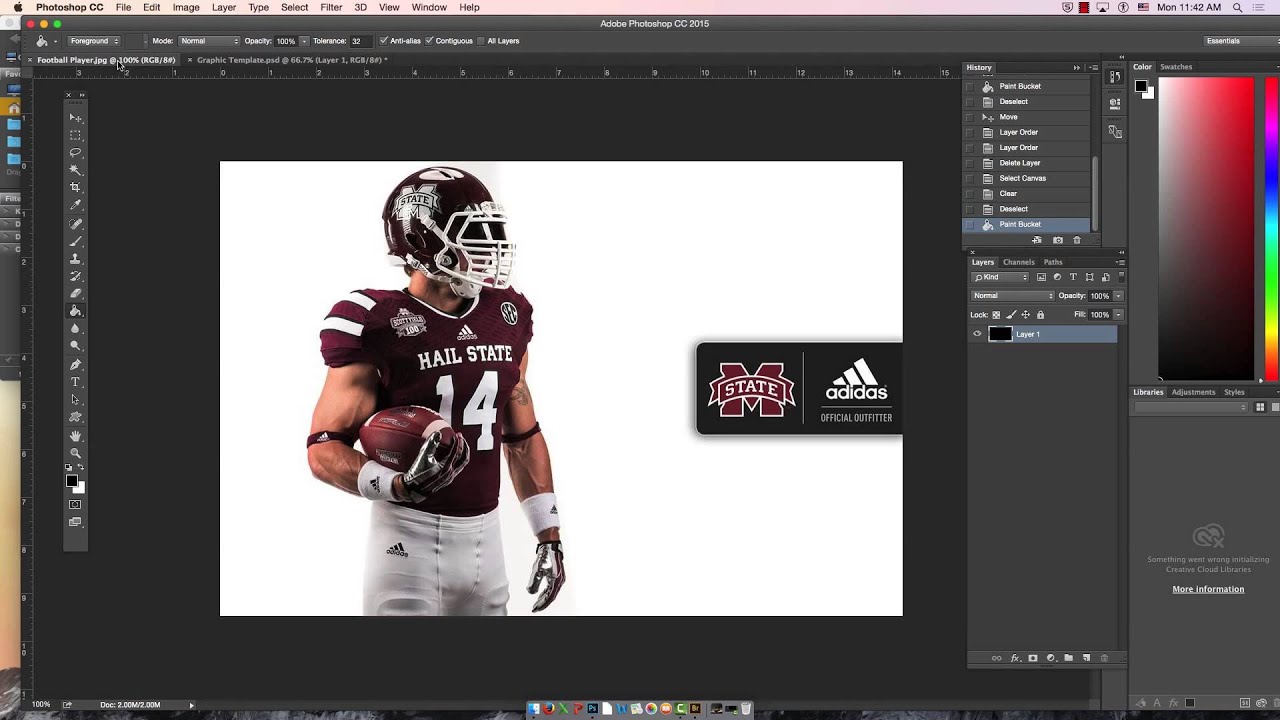Viewport: 1280px width, 720px height.
Task: Open the Fill percentage arrow
Action: [x=1118, y=315]
